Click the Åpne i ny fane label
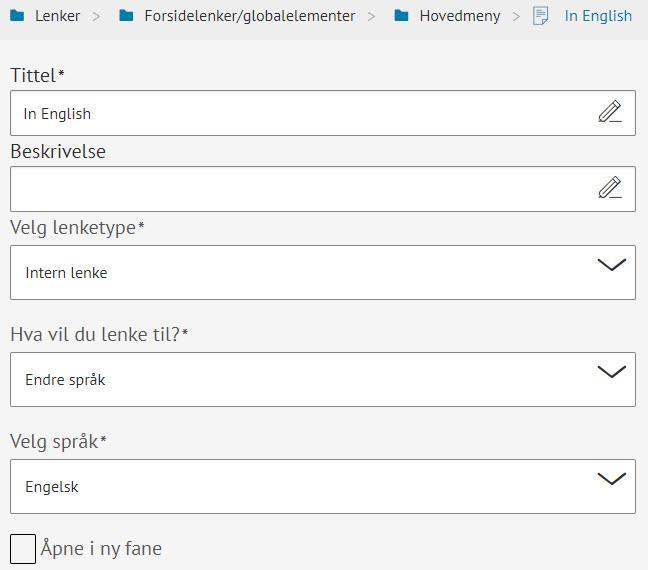Viewport: 648px width, 570px height. [x=101, y=548]
